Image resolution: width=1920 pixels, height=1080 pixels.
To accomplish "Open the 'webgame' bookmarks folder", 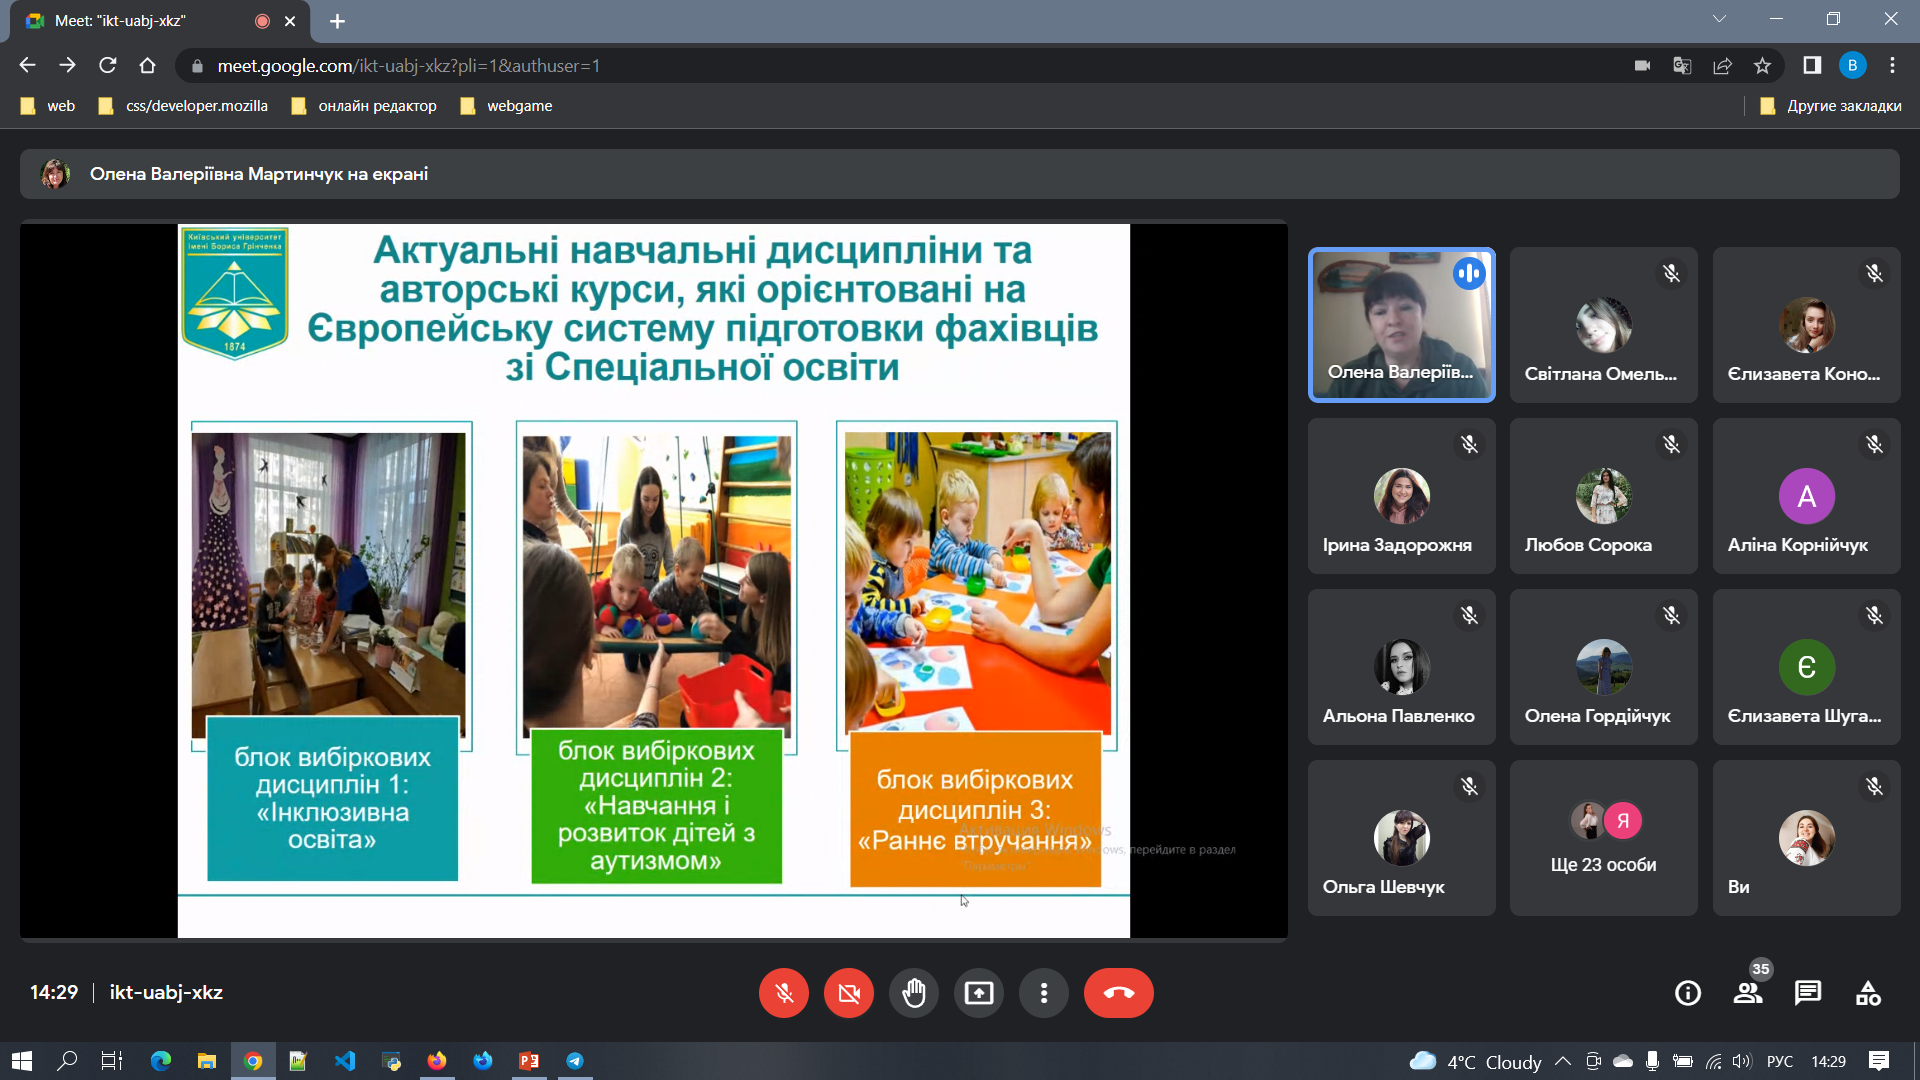I will click(507, 106).
